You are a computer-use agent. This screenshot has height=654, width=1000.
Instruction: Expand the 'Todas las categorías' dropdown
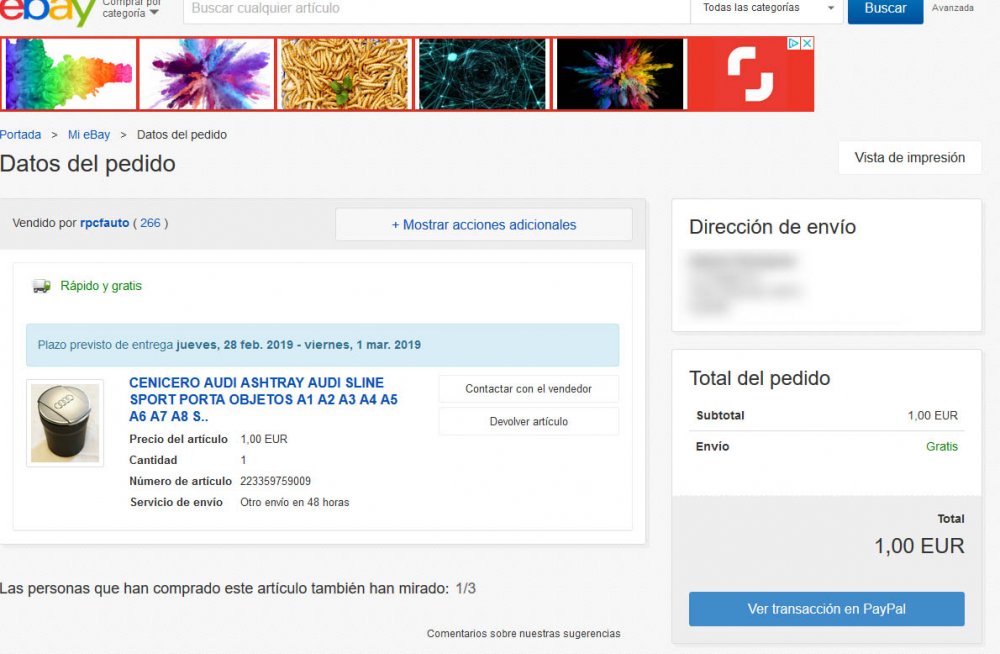coord(767,8)
